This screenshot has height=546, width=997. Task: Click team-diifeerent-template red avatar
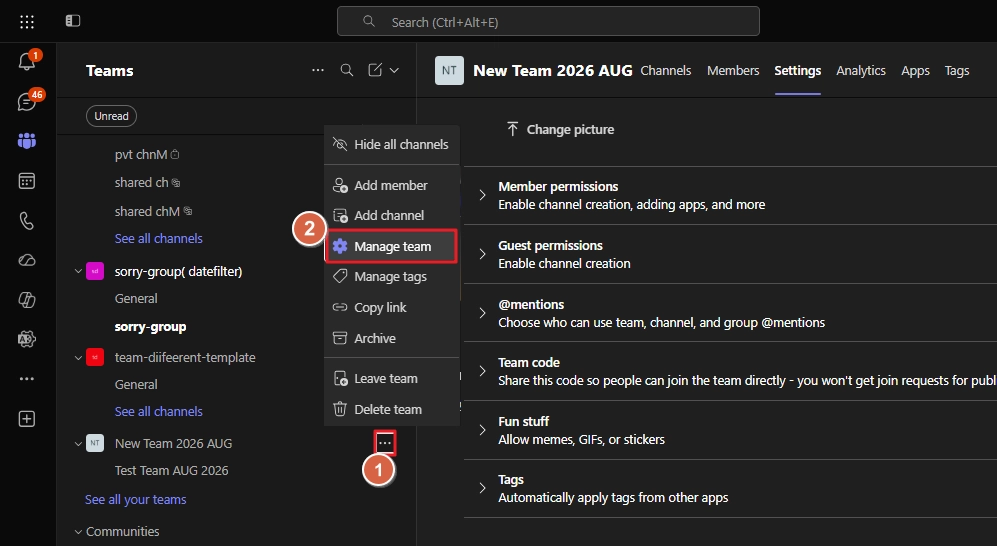(x=95, y=357)
